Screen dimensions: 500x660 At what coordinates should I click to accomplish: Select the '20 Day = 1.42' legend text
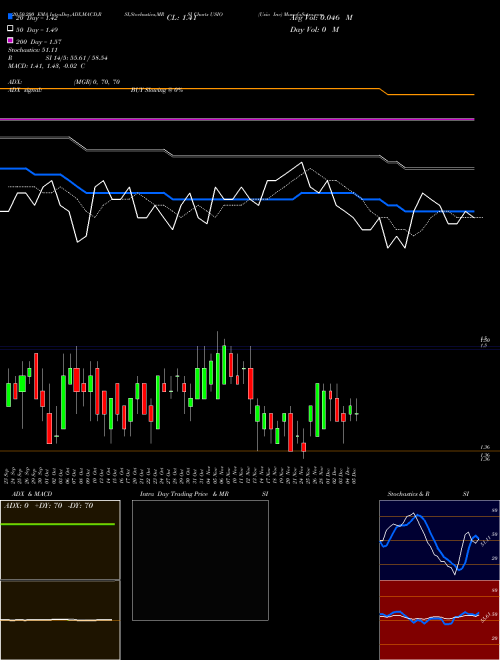click(36, 18)
